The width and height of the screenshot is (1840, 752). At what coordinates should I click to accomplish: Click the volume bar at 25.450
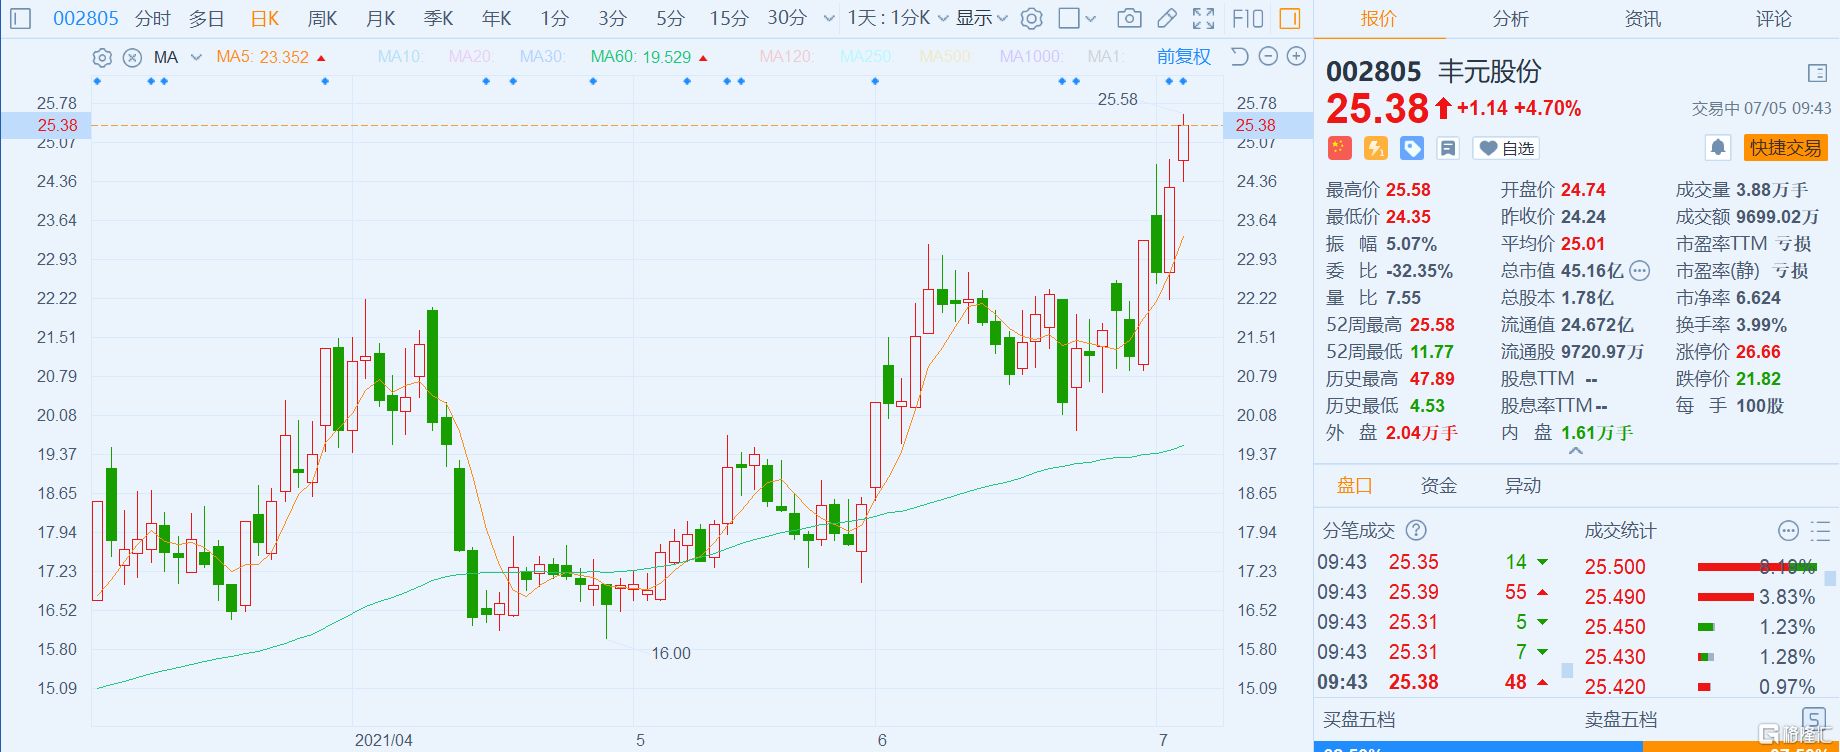point(1707,627)
